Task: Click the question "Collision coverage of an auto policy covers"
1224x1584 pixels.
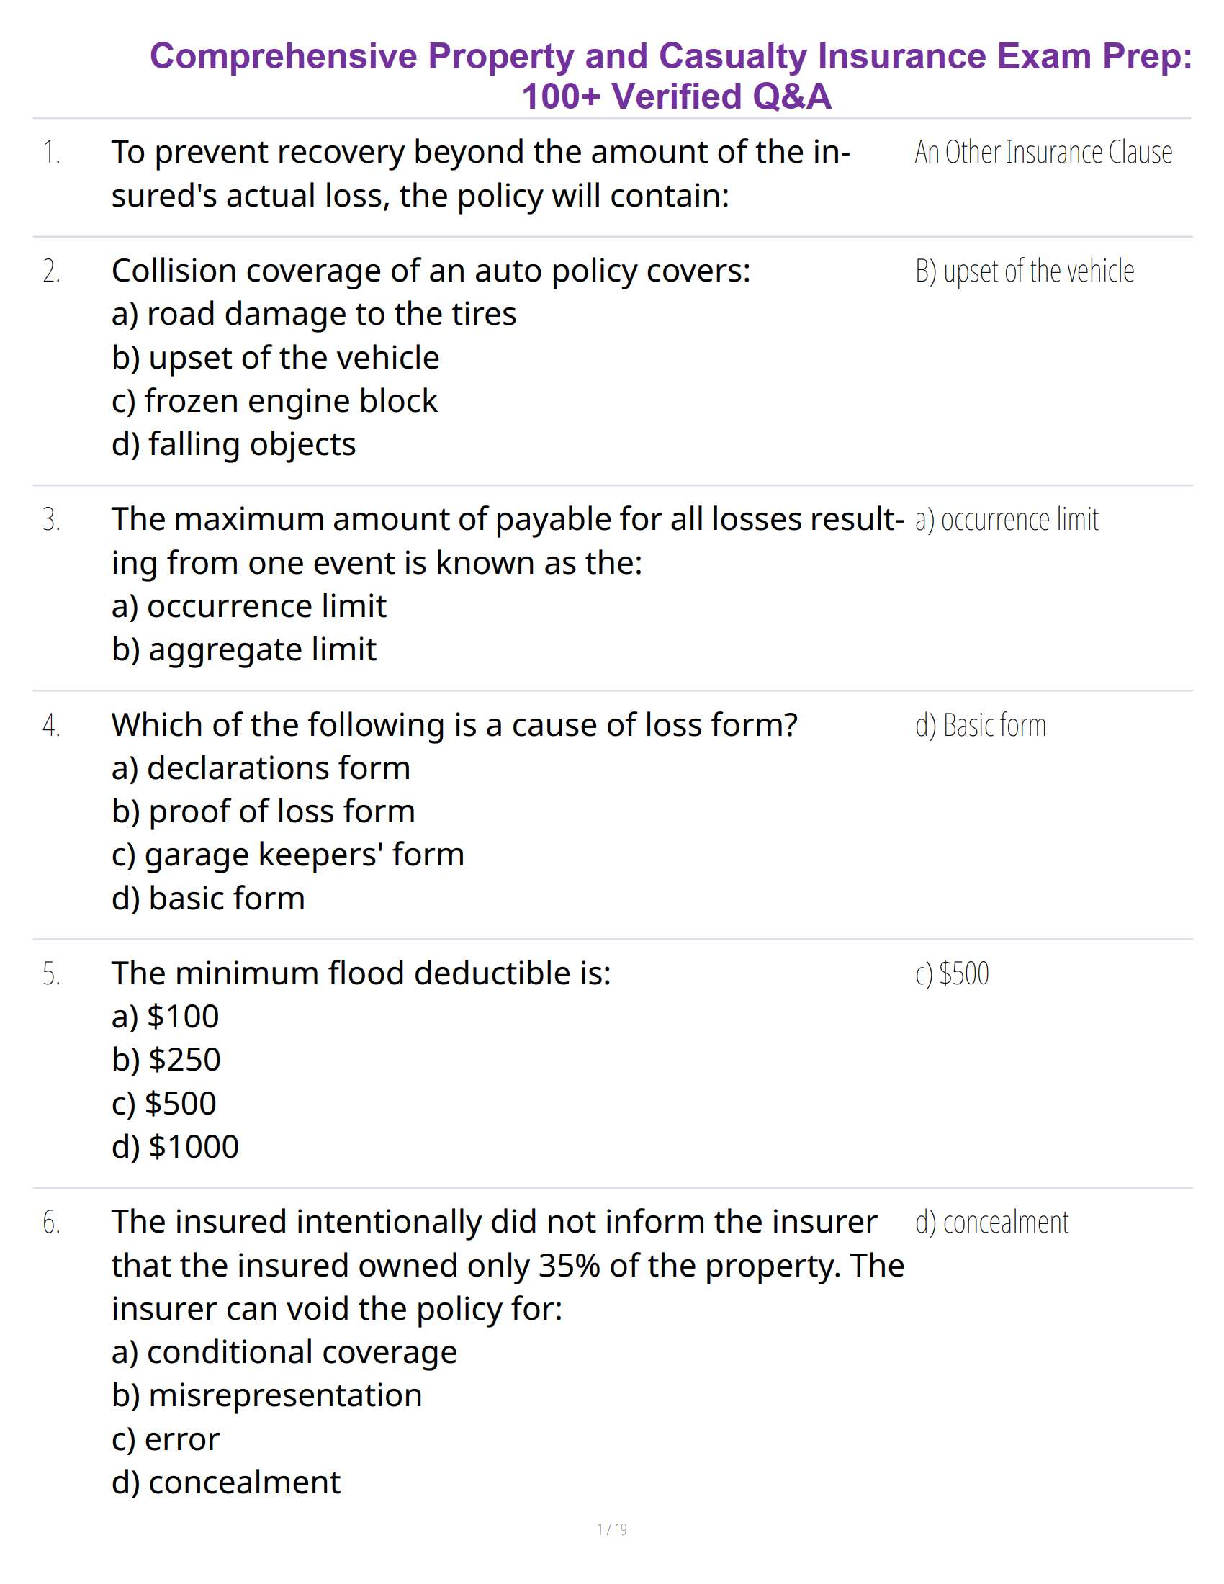Action: click(x=430, y=271)
